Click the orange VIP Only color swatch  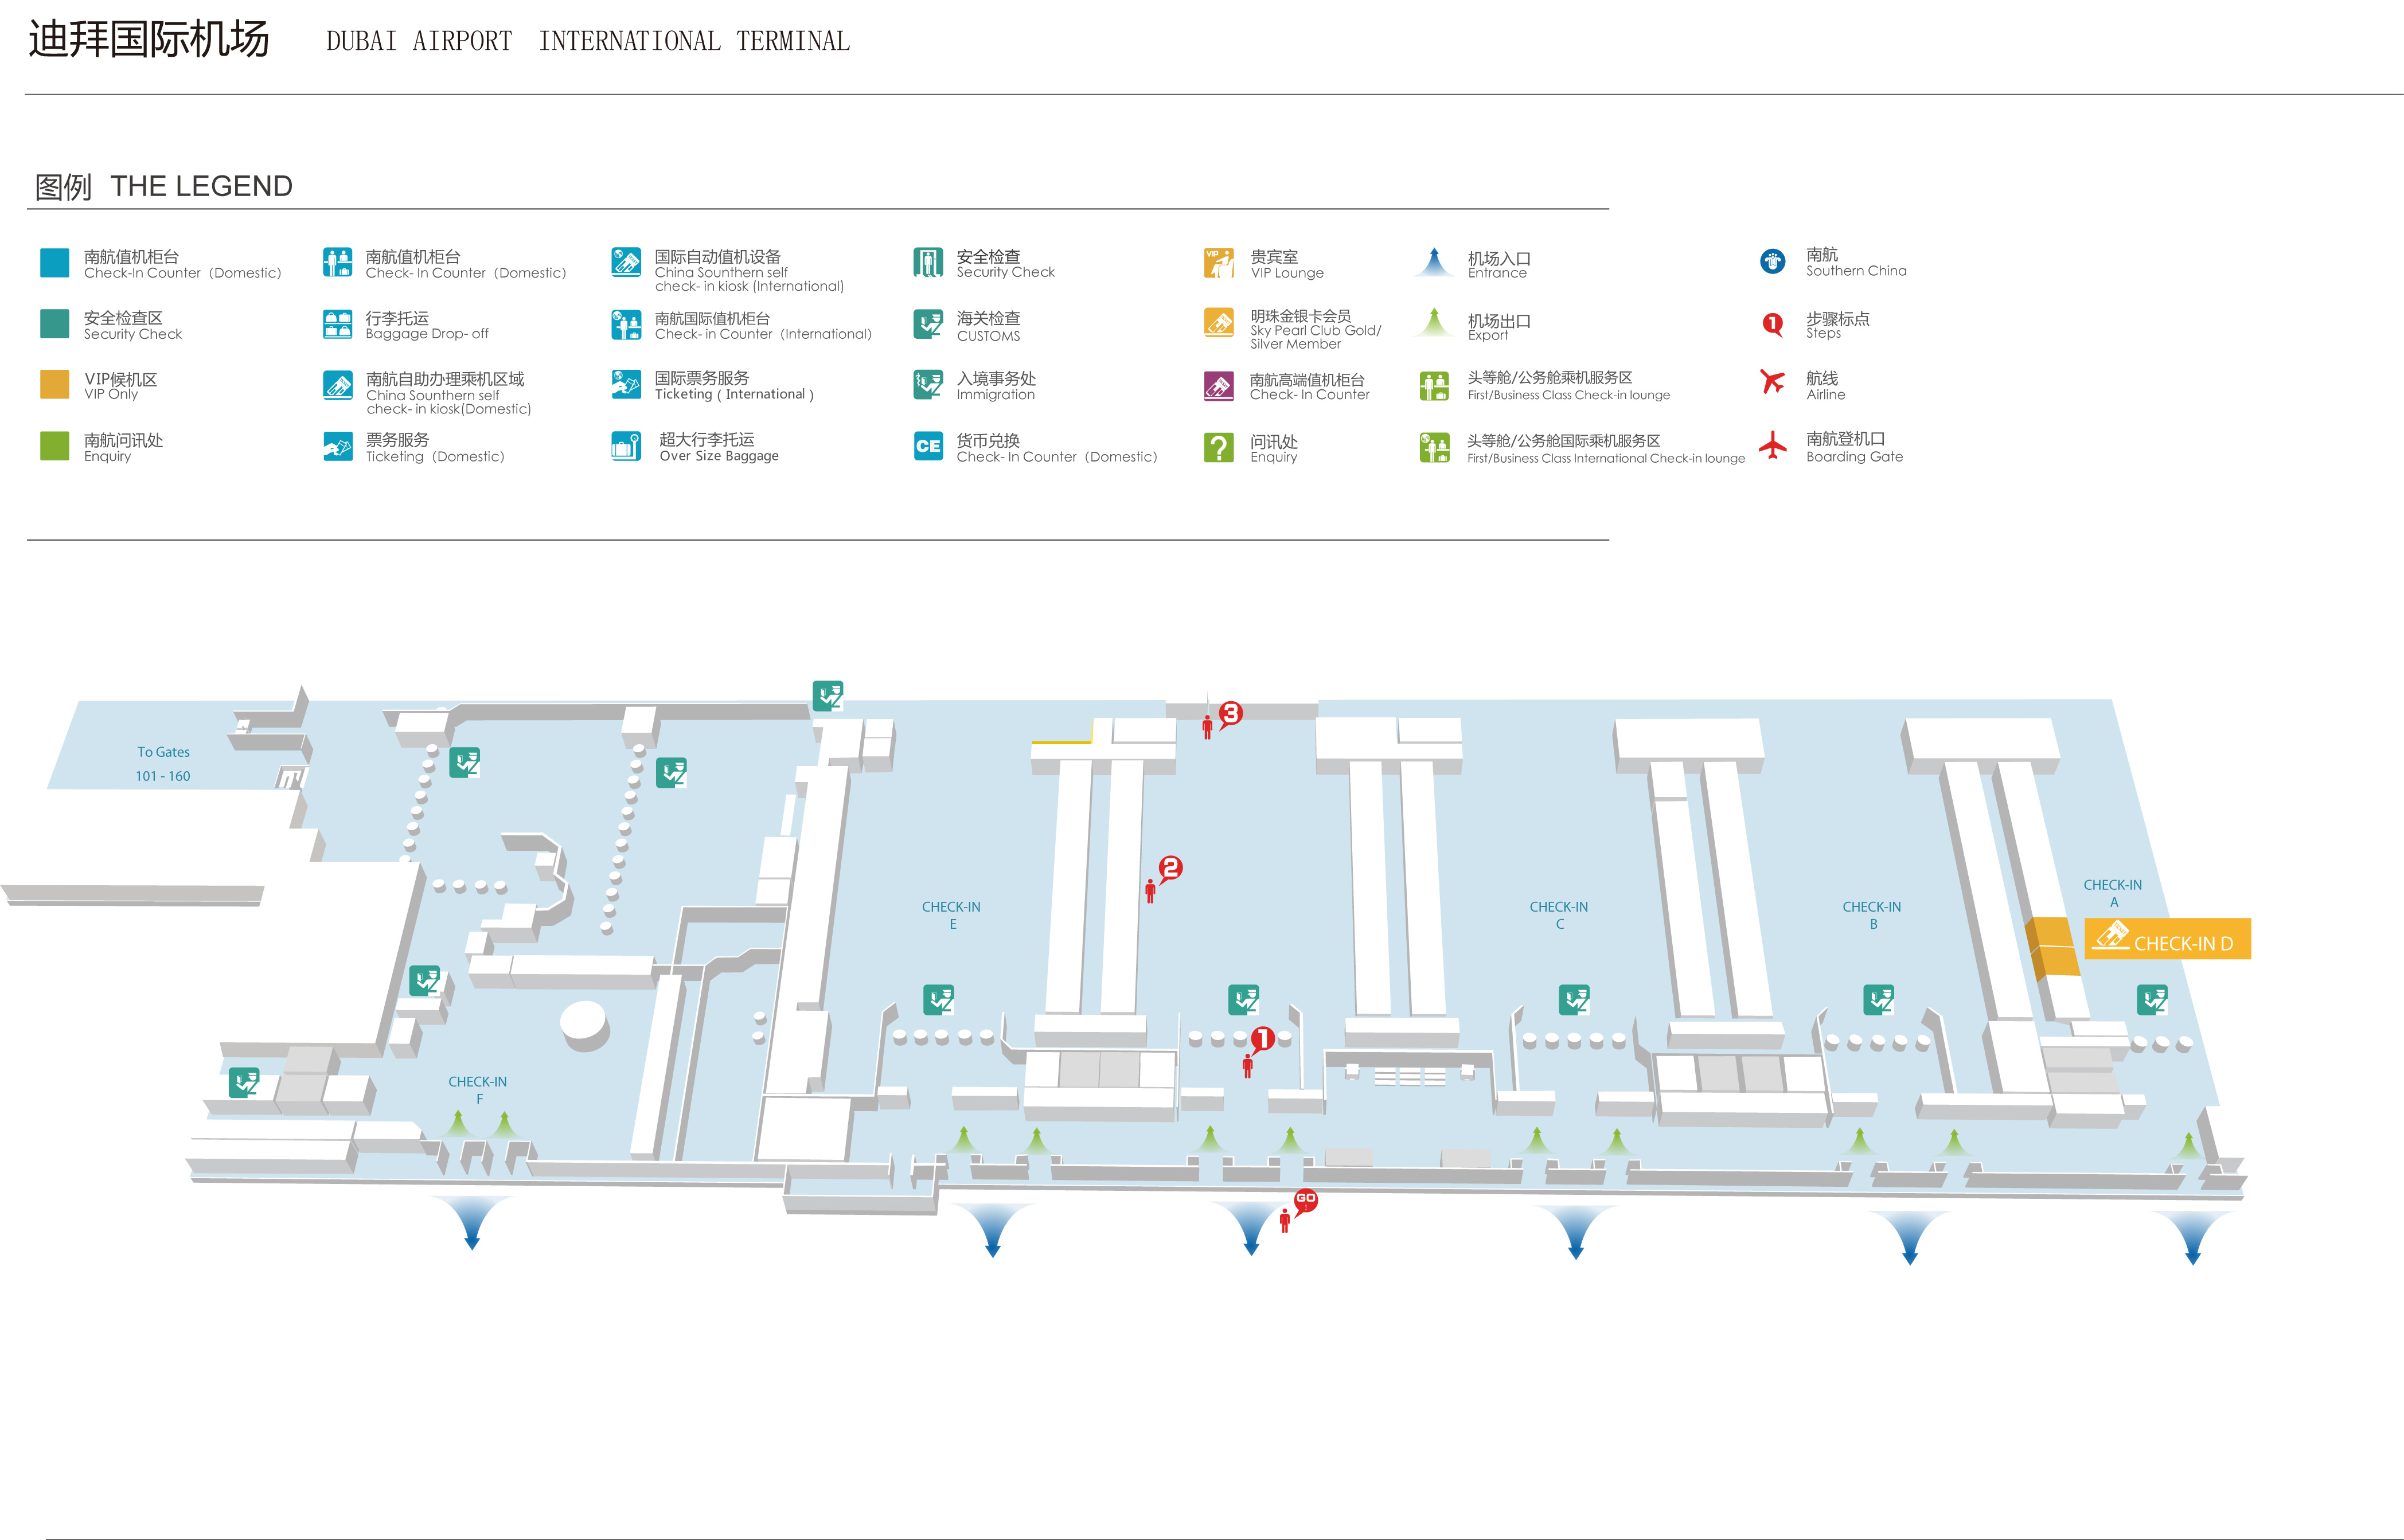point(54,385)
